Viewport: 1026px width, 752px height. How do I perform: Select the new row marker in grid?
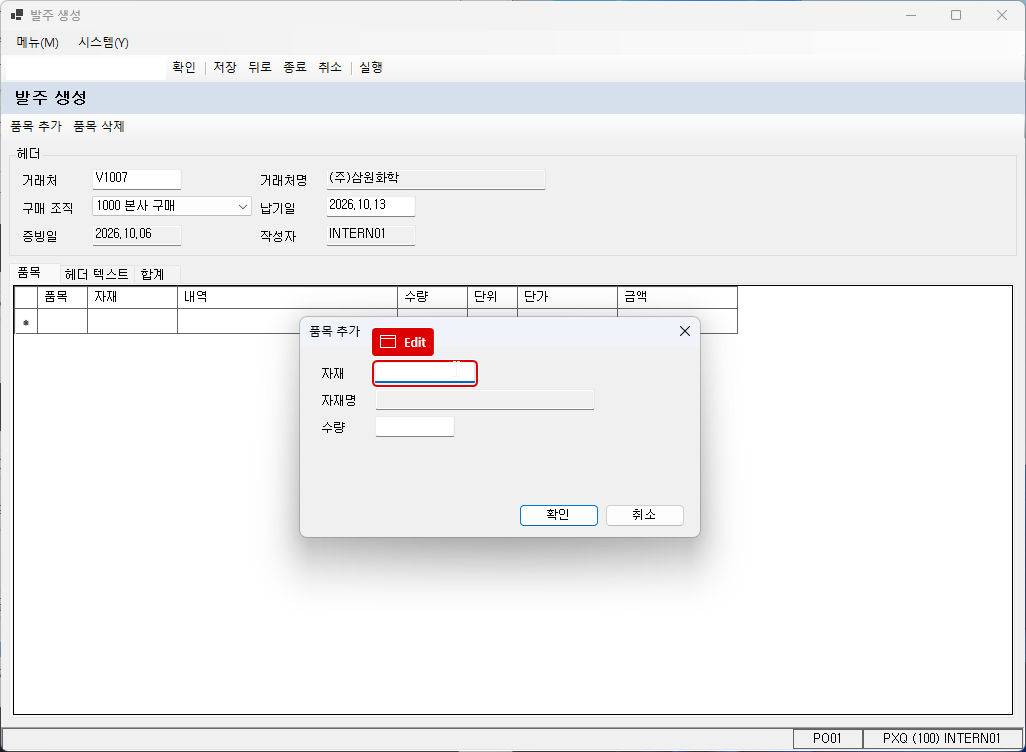(x=26, y=321)
